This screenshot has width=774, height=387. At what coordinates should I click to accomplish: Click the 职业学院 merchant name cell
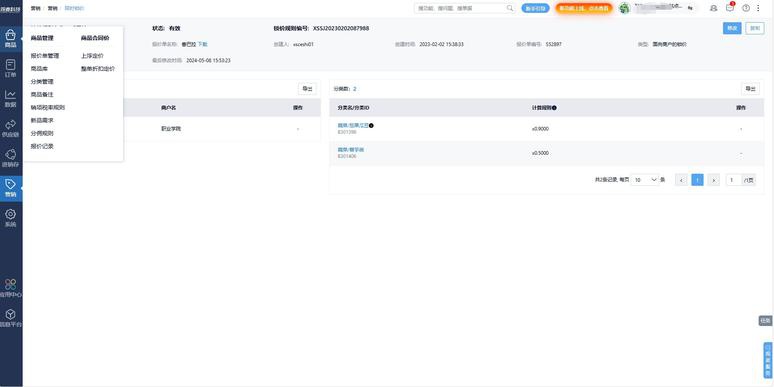171,129
